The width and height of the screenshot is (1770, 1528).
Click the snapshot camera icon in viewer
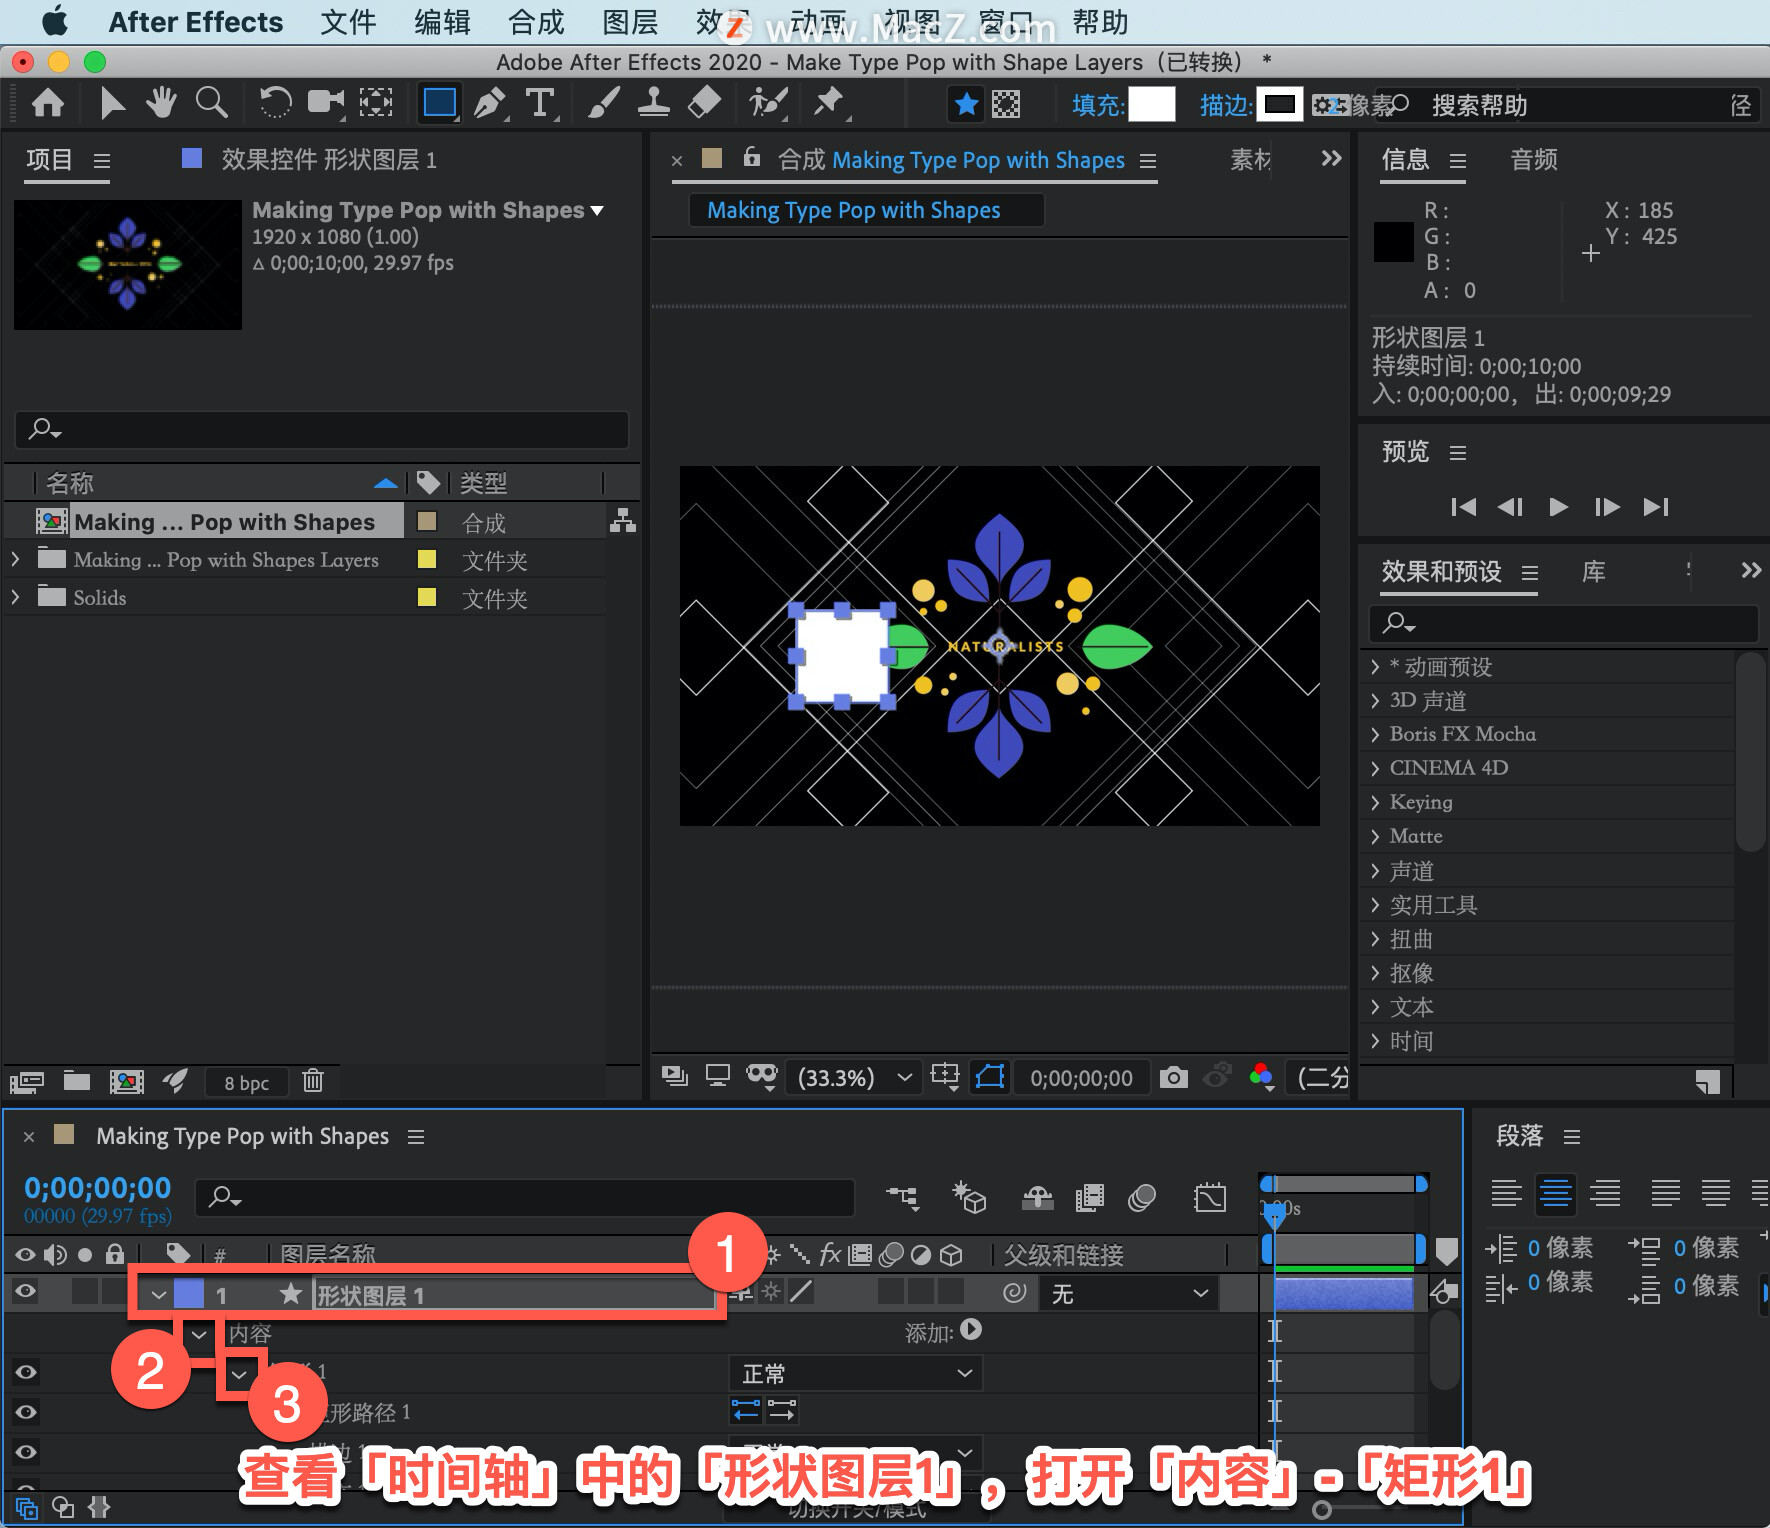coord(1173,1077)
